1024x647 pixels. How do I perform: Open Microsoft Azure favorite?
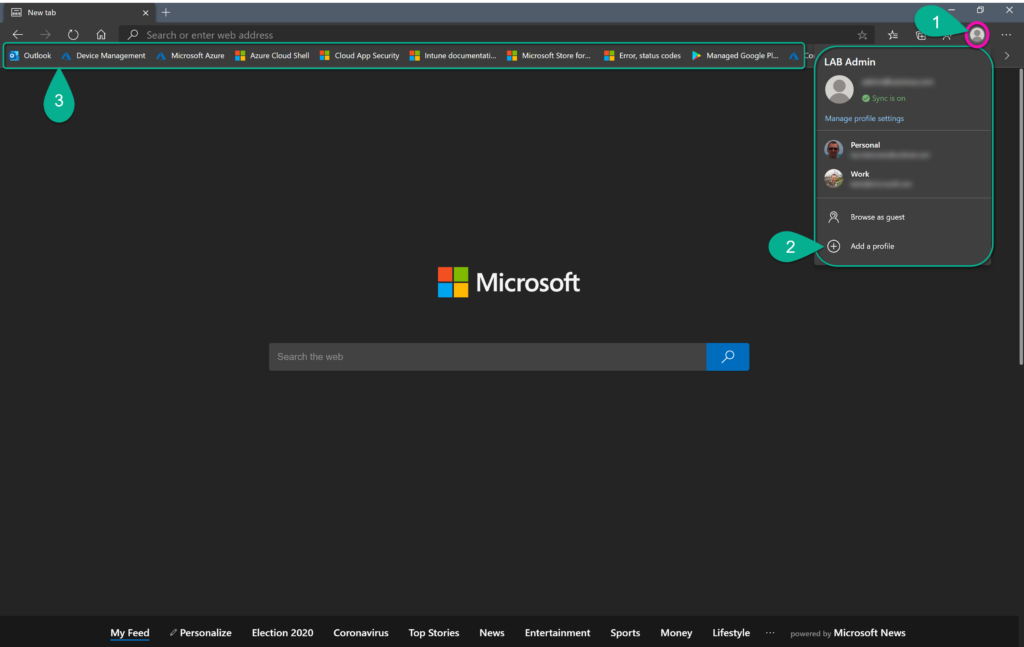[190, 55]
